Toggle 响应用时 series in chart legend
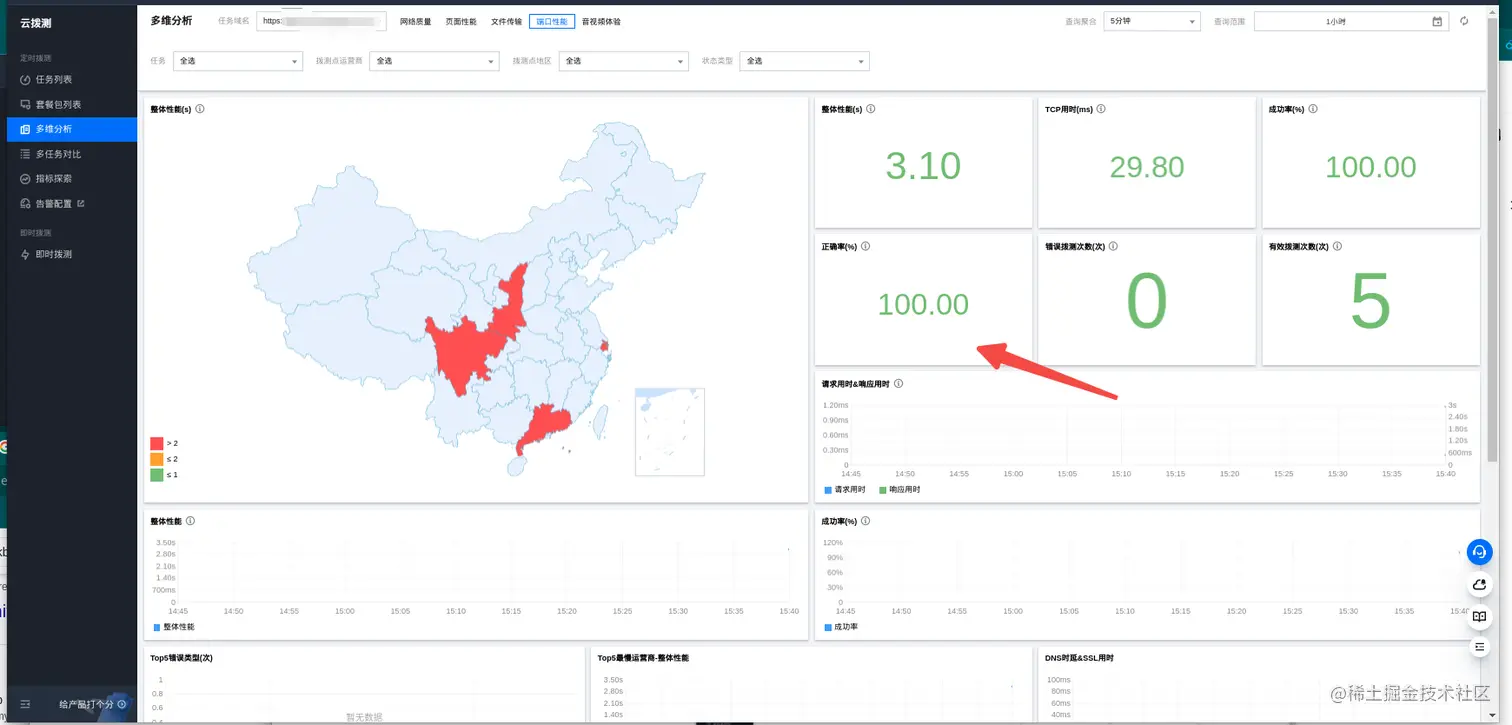 [899, 490]
